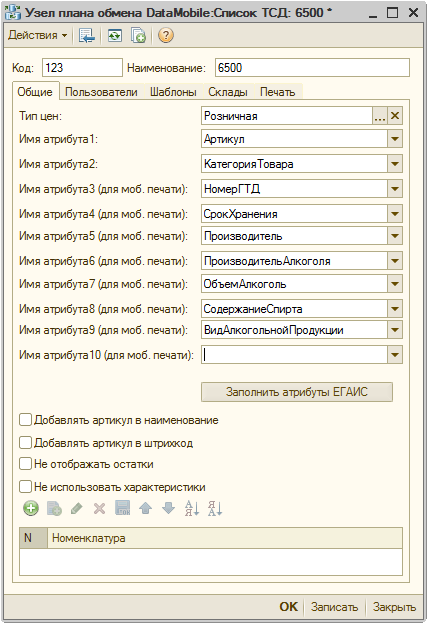The image size is (427, 623).
Task: Check Не использовать характеристики option
Action: (25, 487)
